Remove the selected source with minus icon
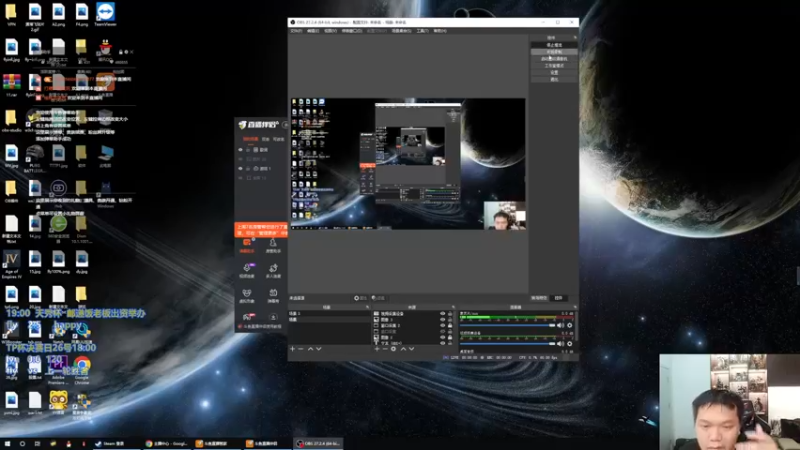 pos(385,349)
